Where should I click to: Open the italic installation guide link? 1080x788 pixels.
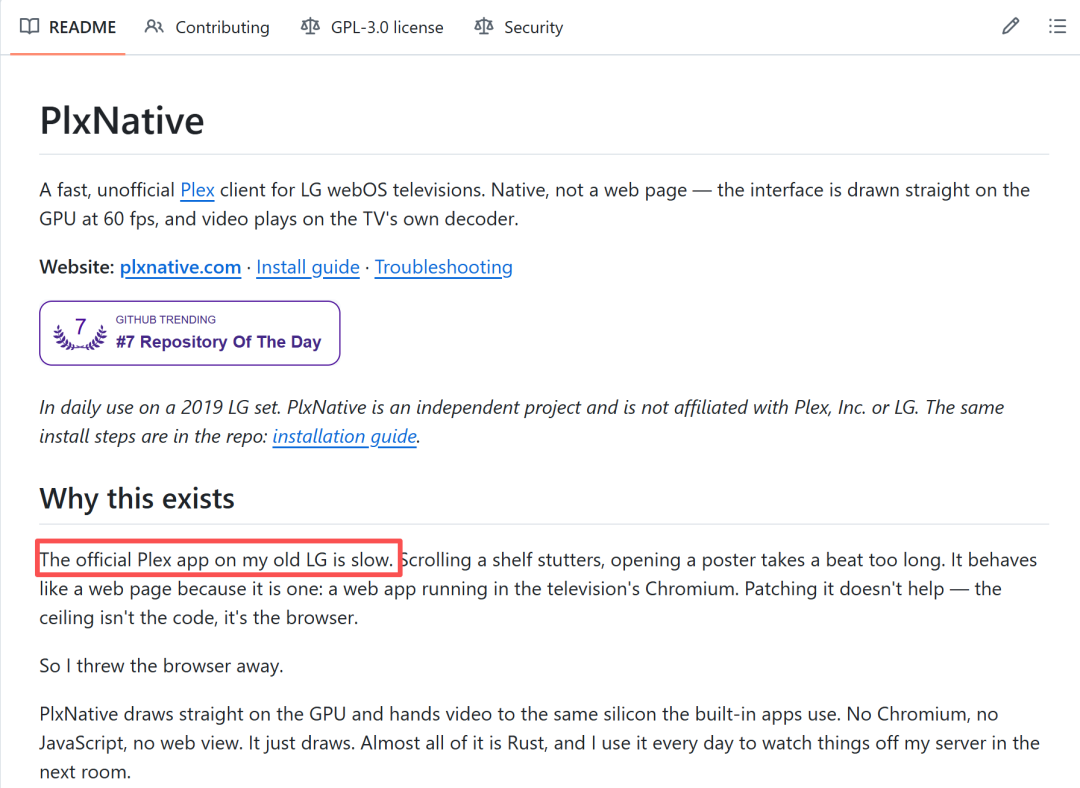click(x=344, y=436)
